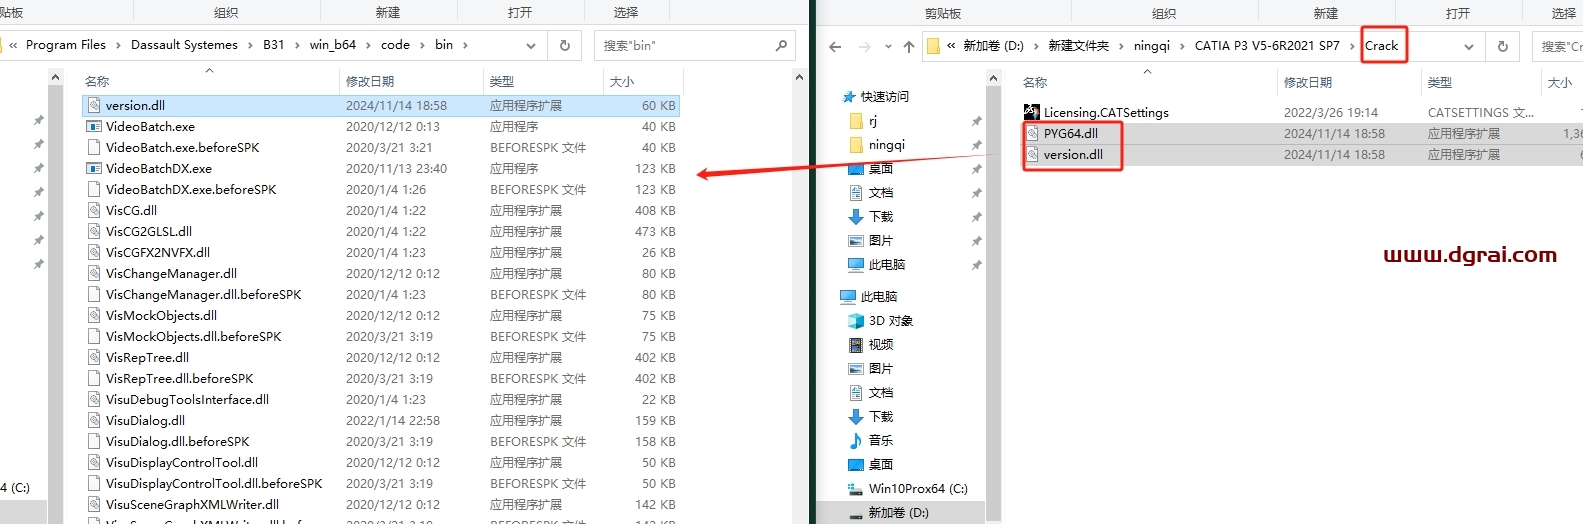This screenshot has height=524, width=1583.
Task: Click the magnifier icon in bin search box
Action: pyautogui.click(x=781, y=45)
